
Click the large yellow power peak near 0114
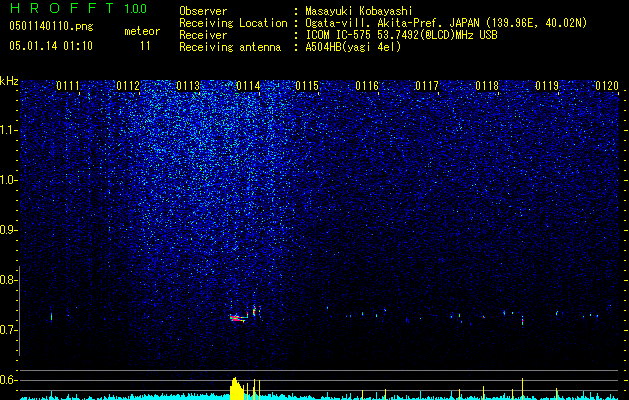pos(237,389)
